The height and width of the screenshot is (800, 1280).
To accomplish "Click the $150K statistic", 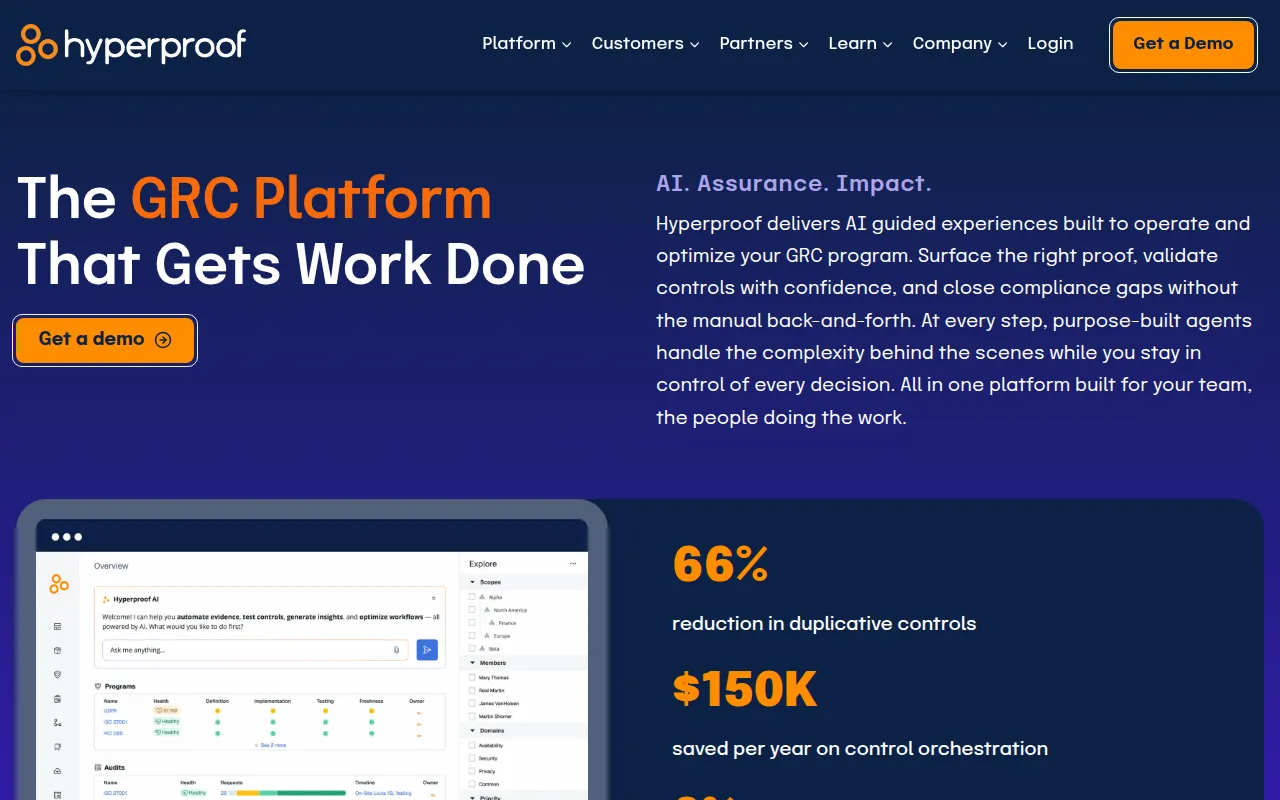I will [745, 689].
